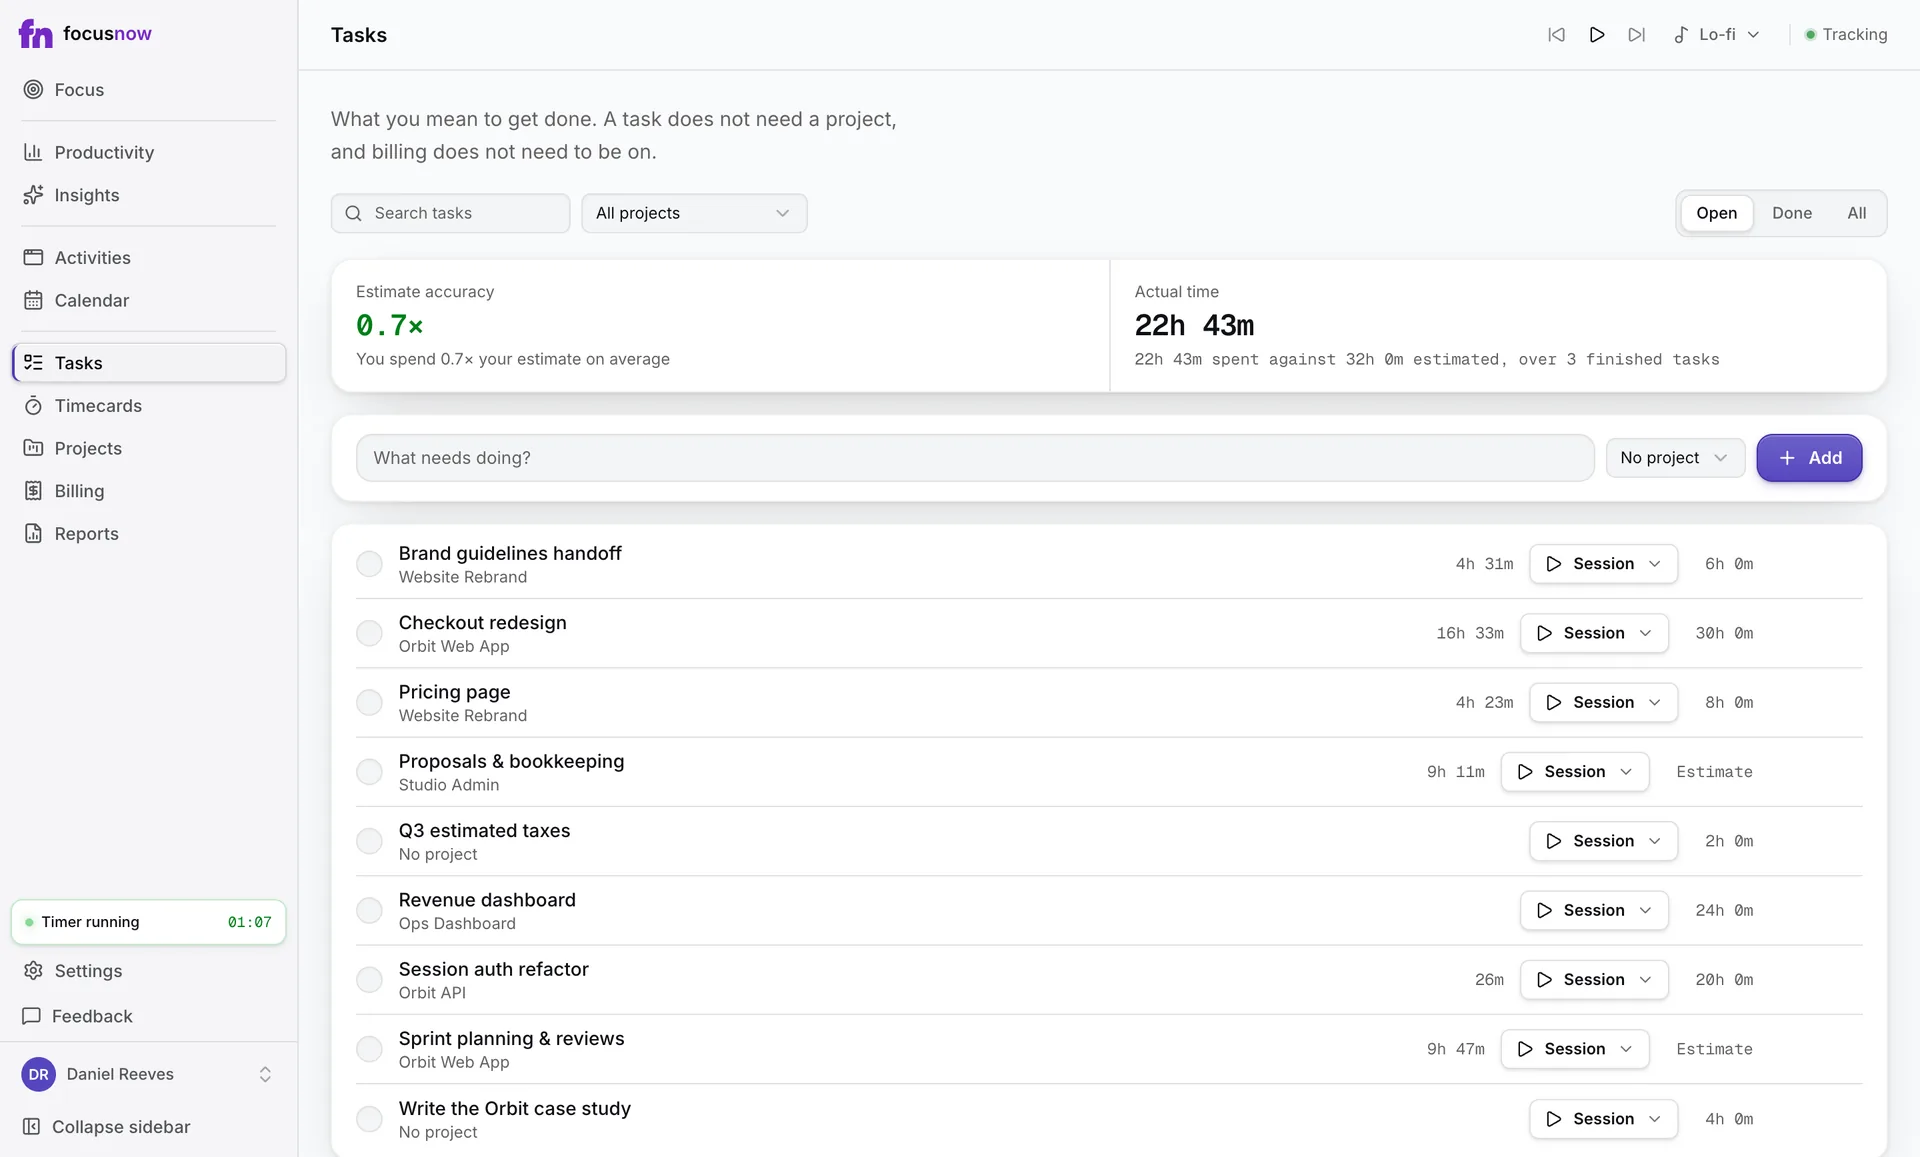1920x1157 pixels.
Task: Go to Projects in sidebar
Action: 149,448
